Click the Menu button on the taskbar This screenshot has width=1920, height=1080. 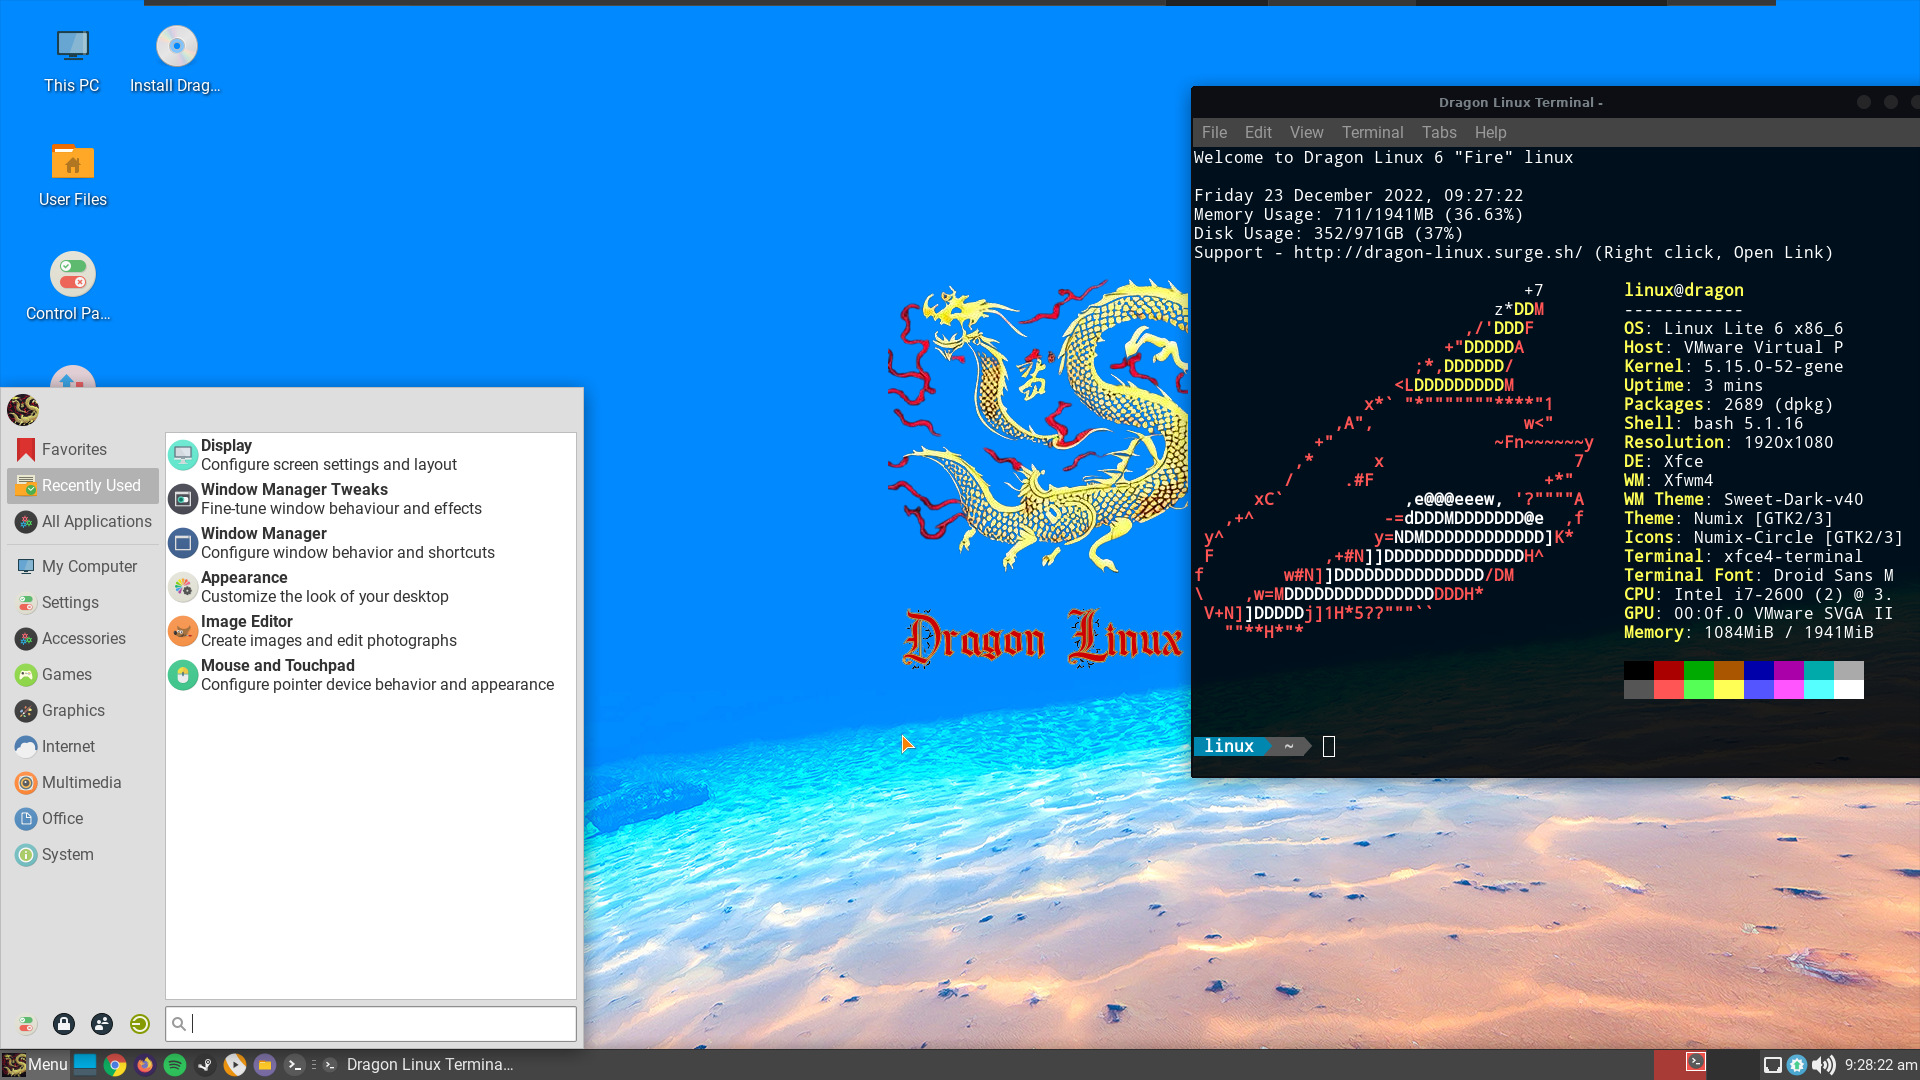(36, 1065)
